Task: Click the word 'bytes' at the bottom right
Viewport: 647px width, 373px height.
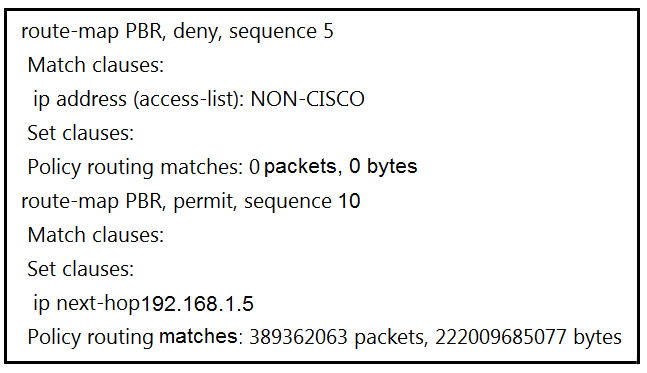Action: tap(597, 337)
